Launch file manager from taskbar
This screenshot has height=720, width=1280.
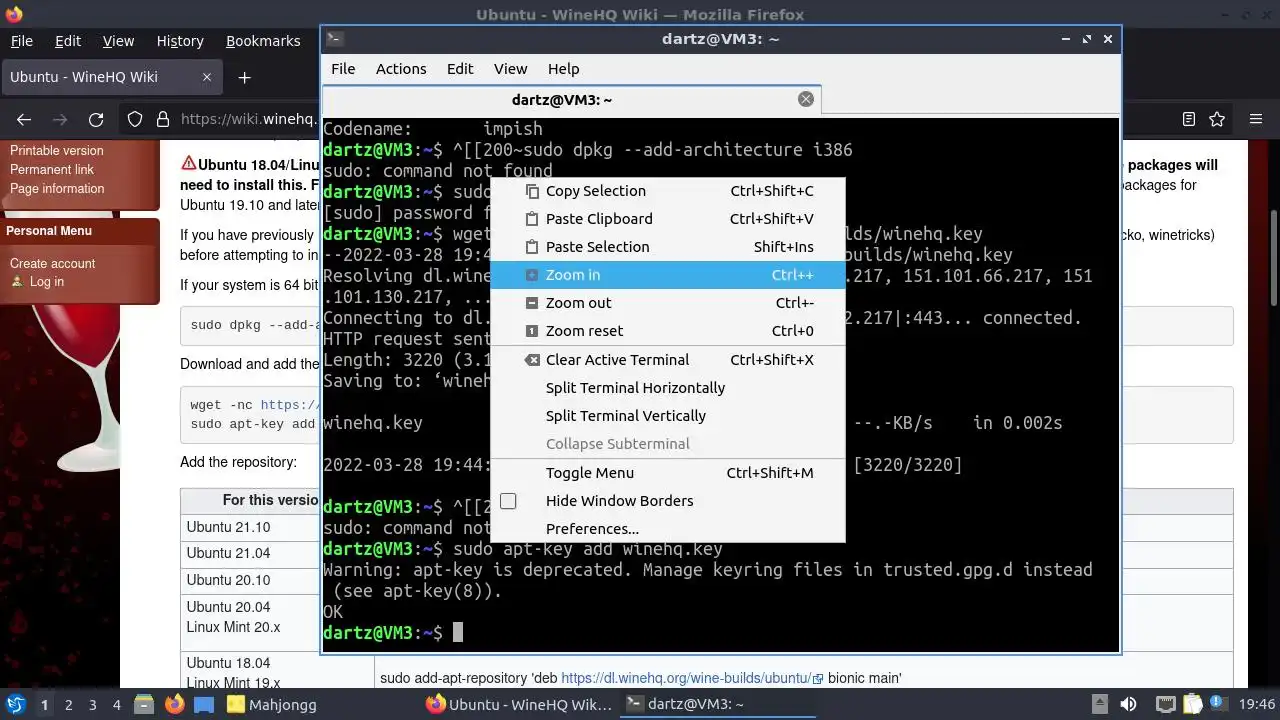pos(143,704)
